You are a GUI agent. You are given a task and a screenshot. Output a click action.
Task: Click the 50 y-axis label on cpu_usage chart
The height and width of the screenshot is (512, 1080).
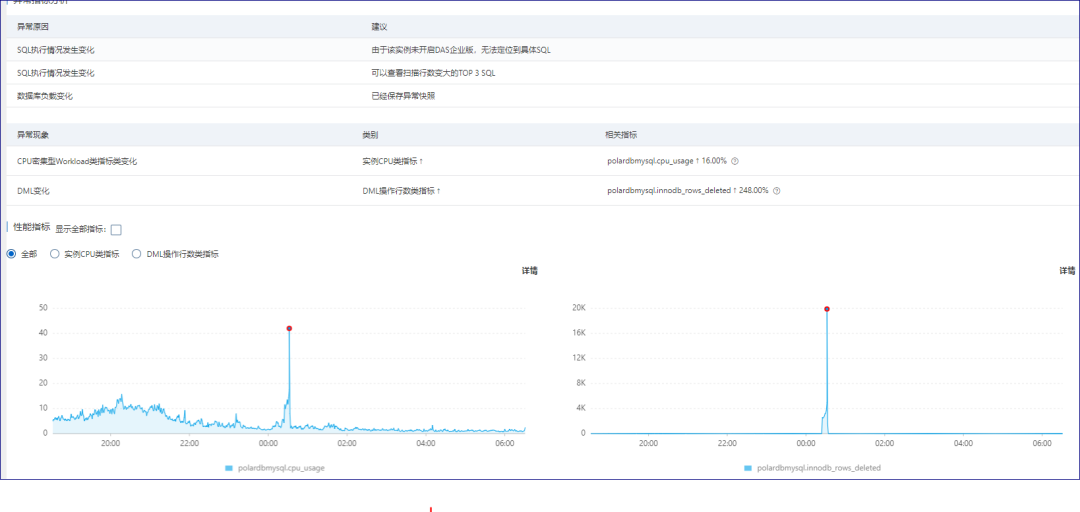click(x=43, y=308)
